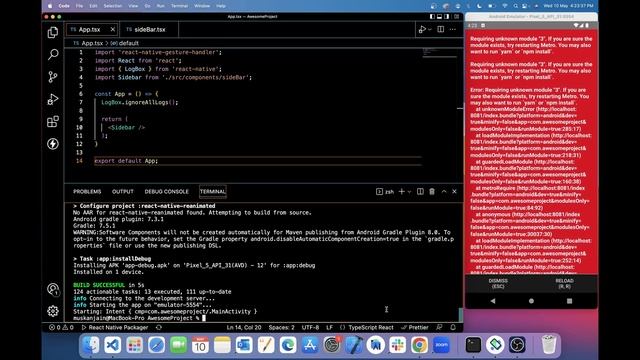Tap Android recents square button

(569, 301)
